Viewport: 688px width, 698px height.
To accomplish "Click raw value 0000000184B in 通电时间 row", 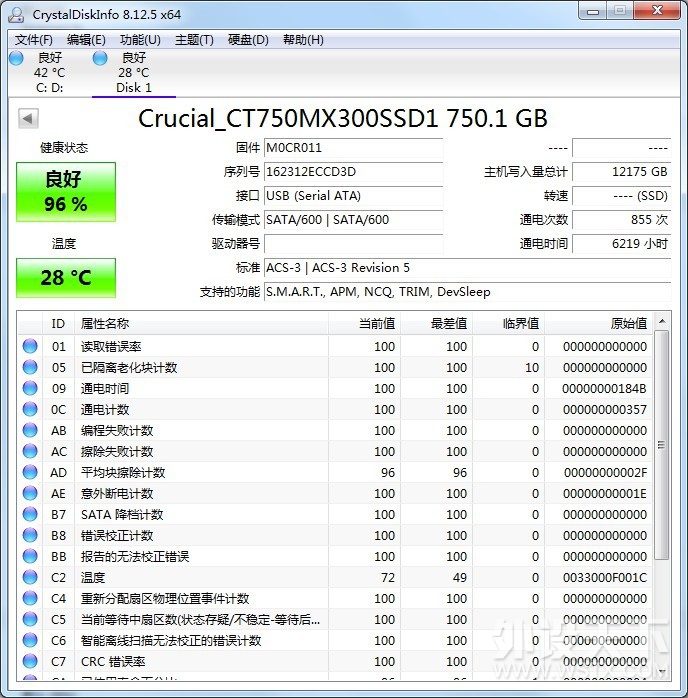I will click(604, 389).
